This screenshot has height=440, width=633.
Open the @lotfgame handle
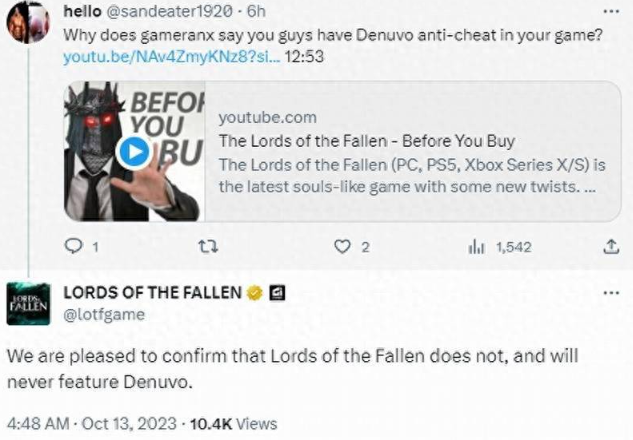tap(104, 314)
